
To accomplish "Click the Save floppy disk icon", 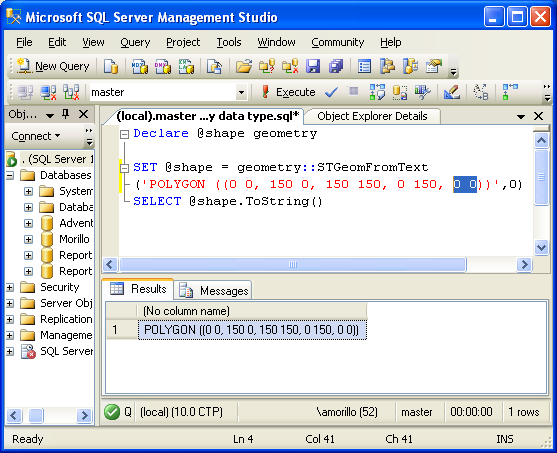I will coord(313,66).
